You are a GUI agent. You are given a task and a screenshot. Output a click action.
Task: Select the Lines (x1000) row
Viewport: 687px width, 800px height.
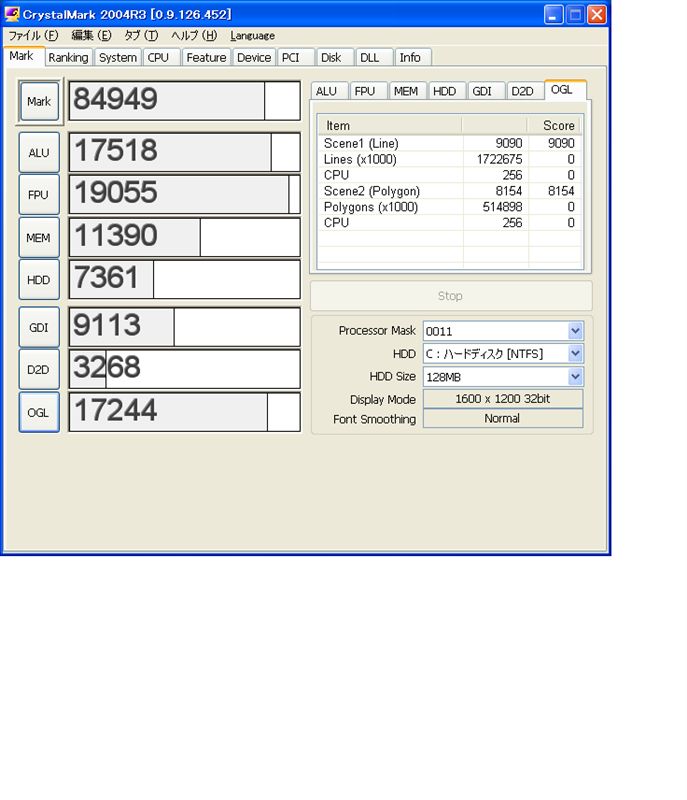coord(449,159)
